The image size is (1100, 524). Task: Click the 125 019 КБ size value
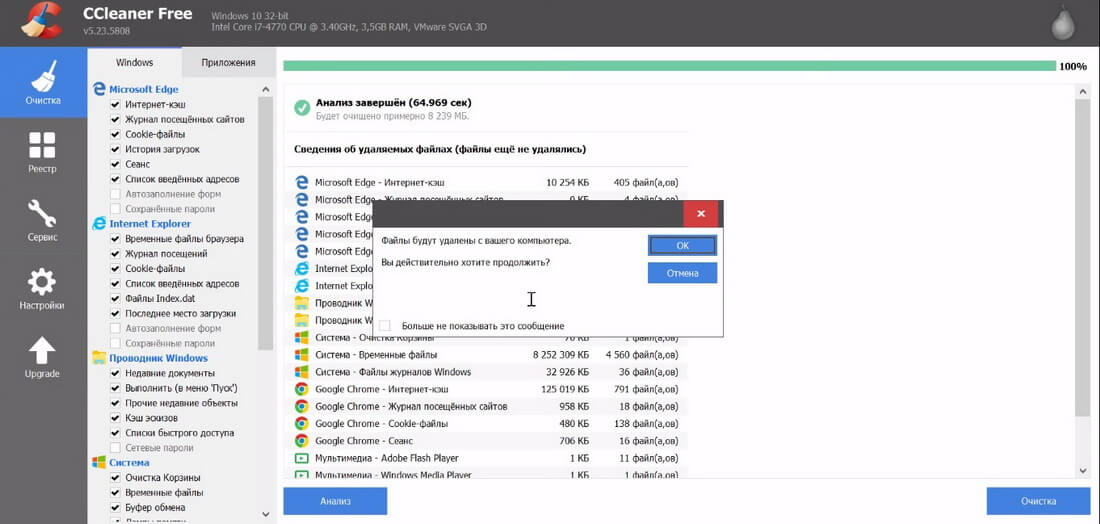(x=565, y=389)
